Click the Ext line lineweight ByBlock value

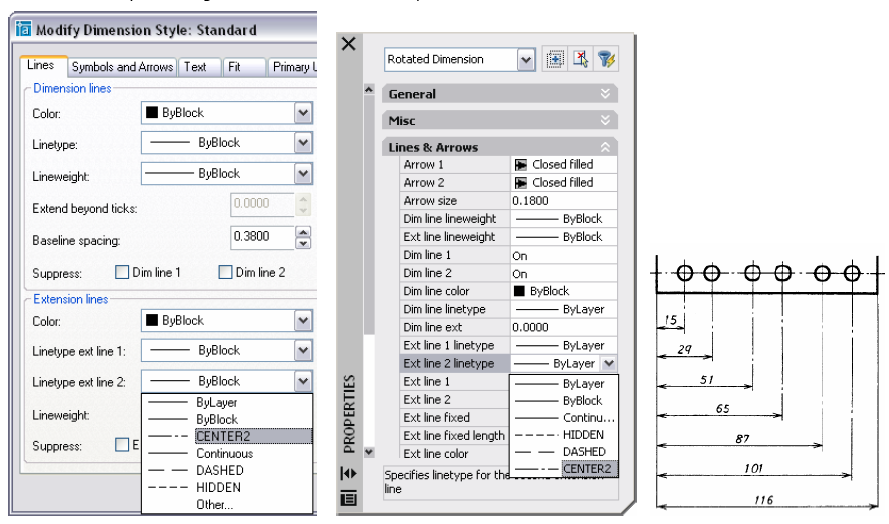pyautogui.click(x=564, y=237)
